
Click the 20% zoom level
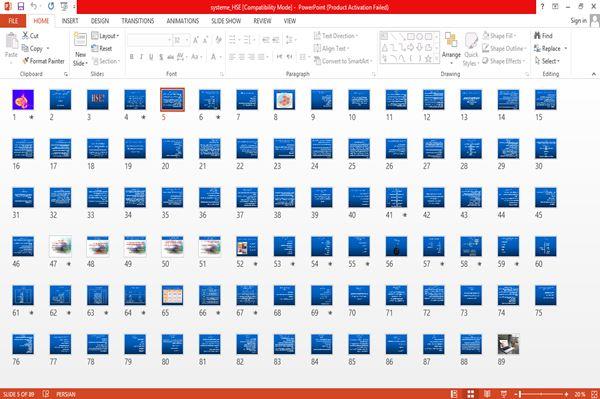click(580, 394)
